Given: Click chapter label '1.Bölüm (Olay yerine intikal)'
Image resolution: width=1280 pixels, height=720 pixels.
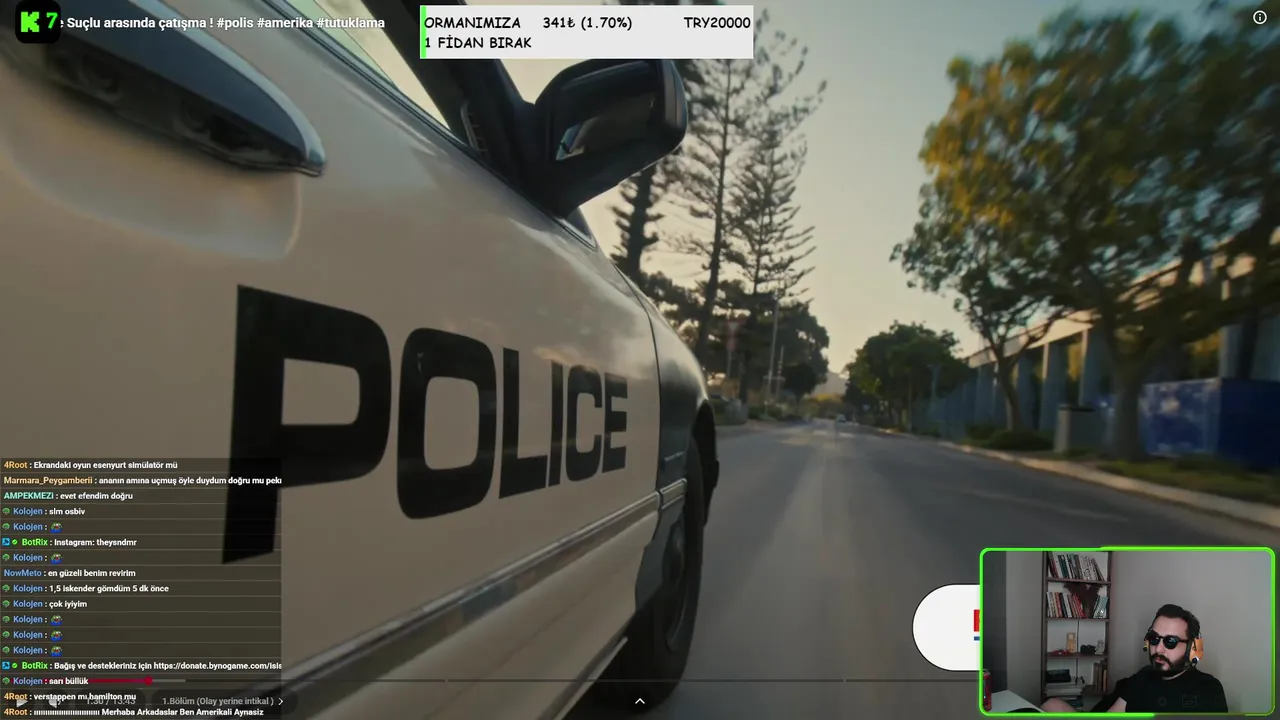Looking at the screenshot, I should click(217, 701).
